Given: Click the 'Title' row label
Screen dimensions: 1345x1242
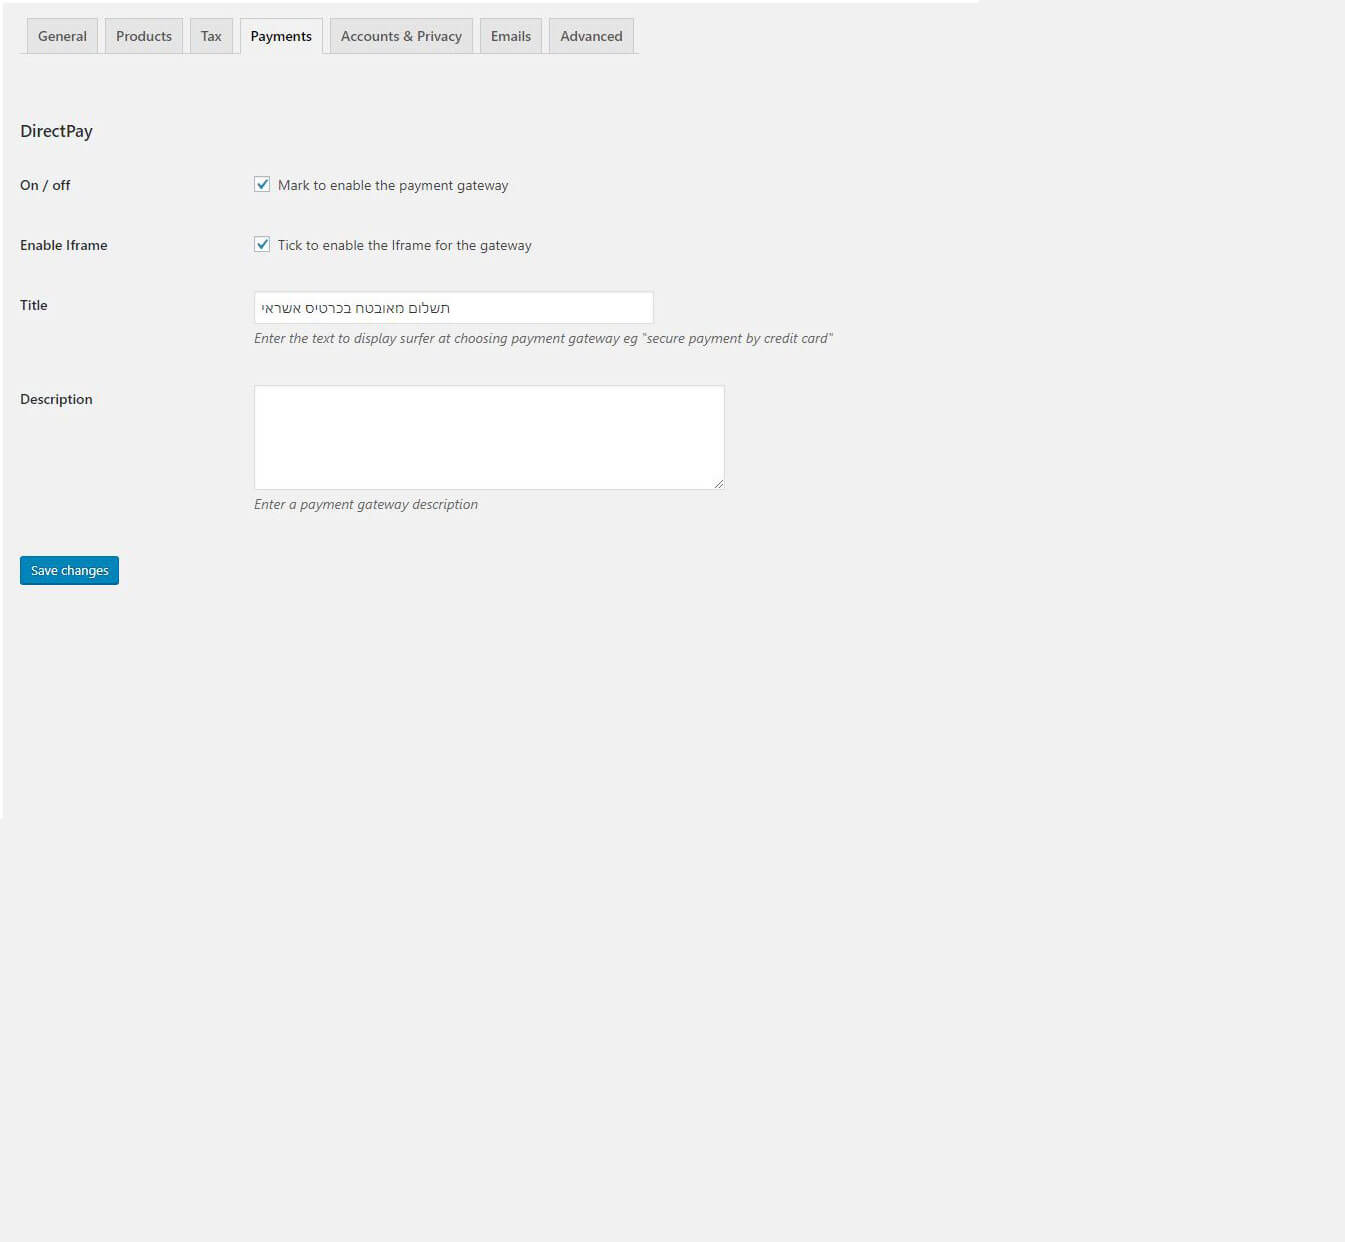Looking at the screenshot, I should (x=34, y=305).
